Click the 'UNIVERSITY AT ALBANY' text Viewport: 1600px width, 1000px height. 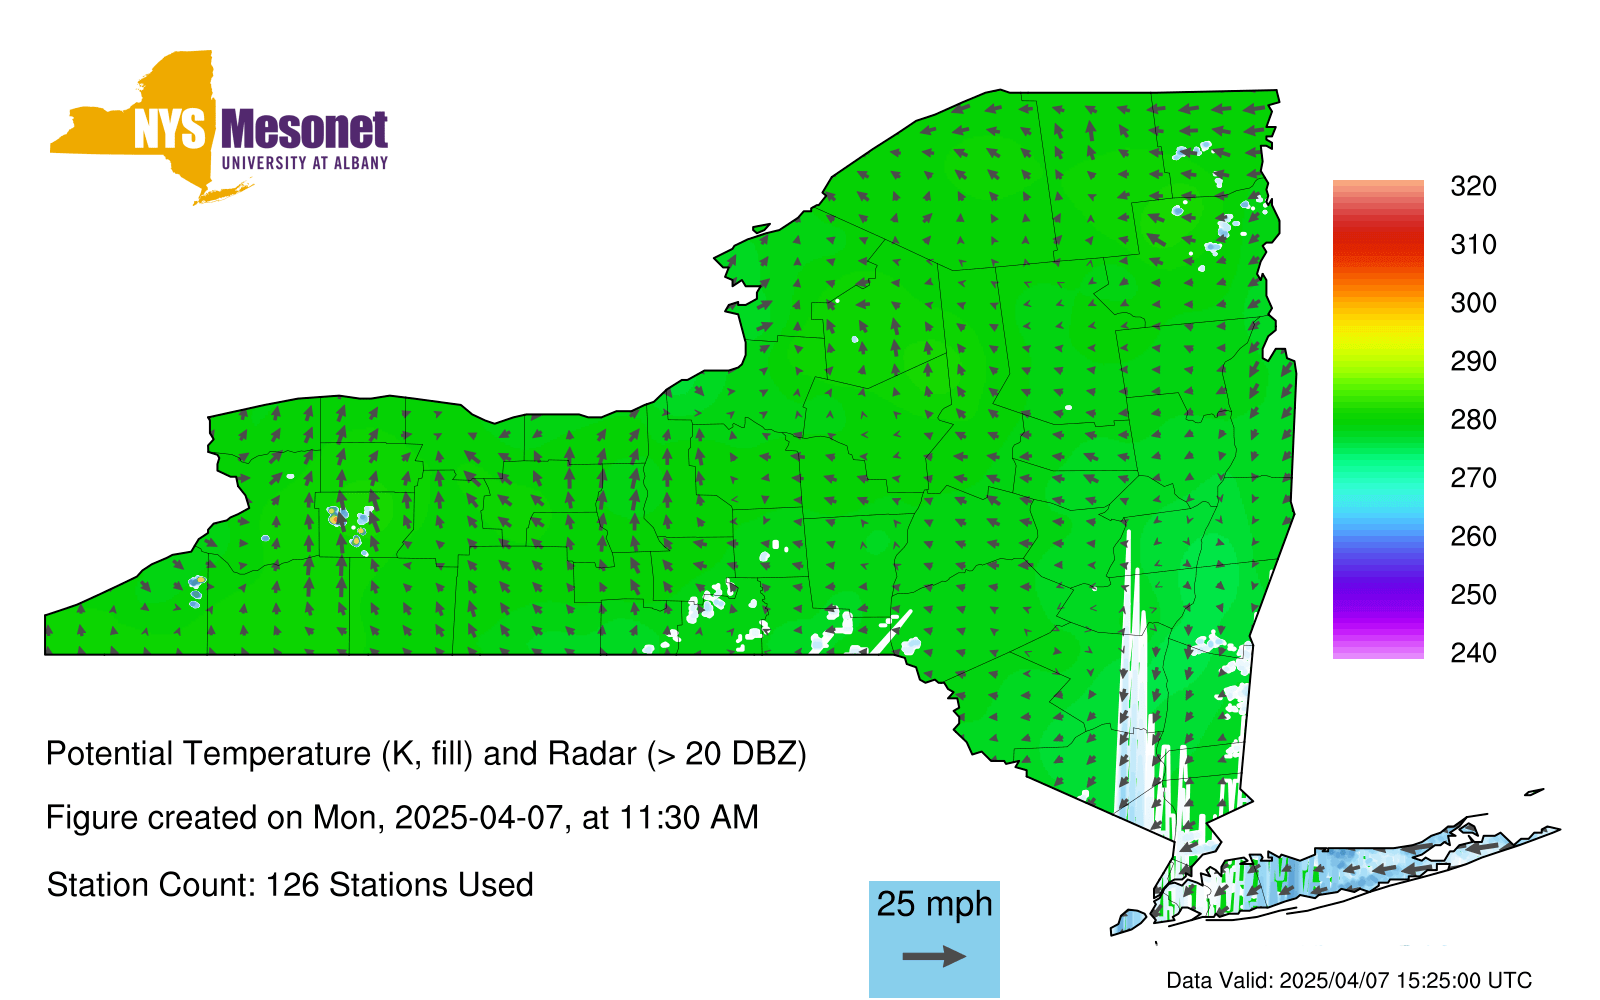(304, 163)
